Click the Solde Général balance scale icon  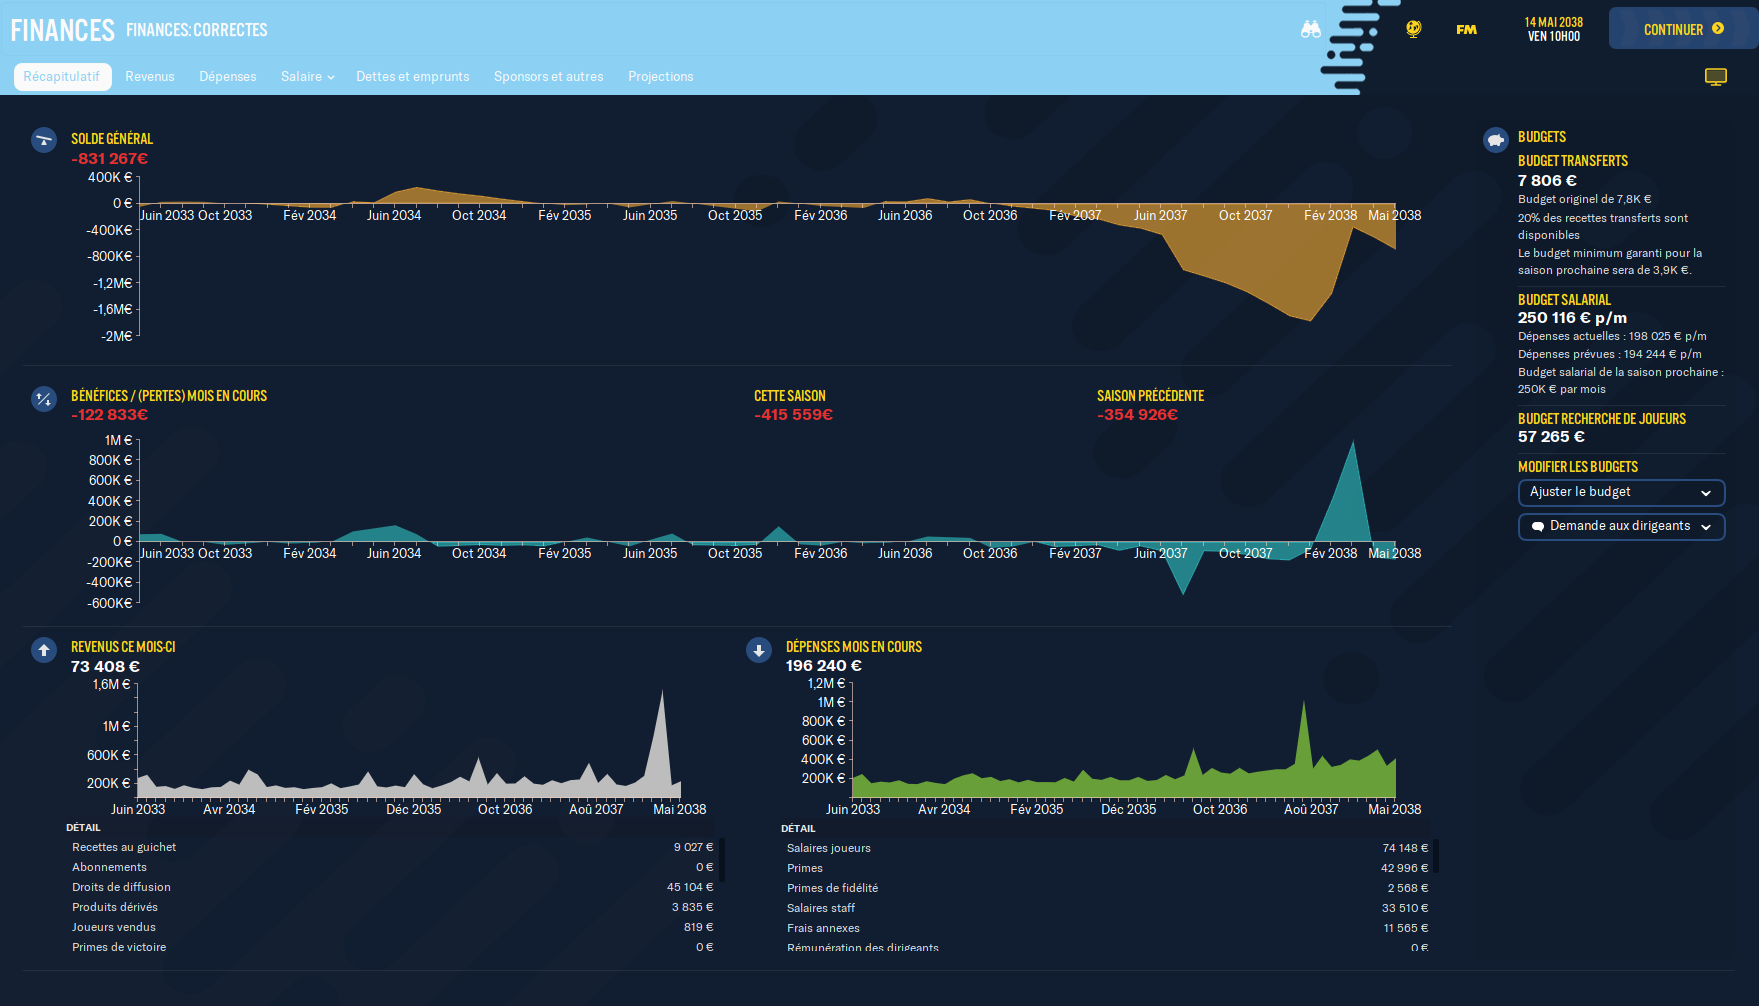click(44, 140)
